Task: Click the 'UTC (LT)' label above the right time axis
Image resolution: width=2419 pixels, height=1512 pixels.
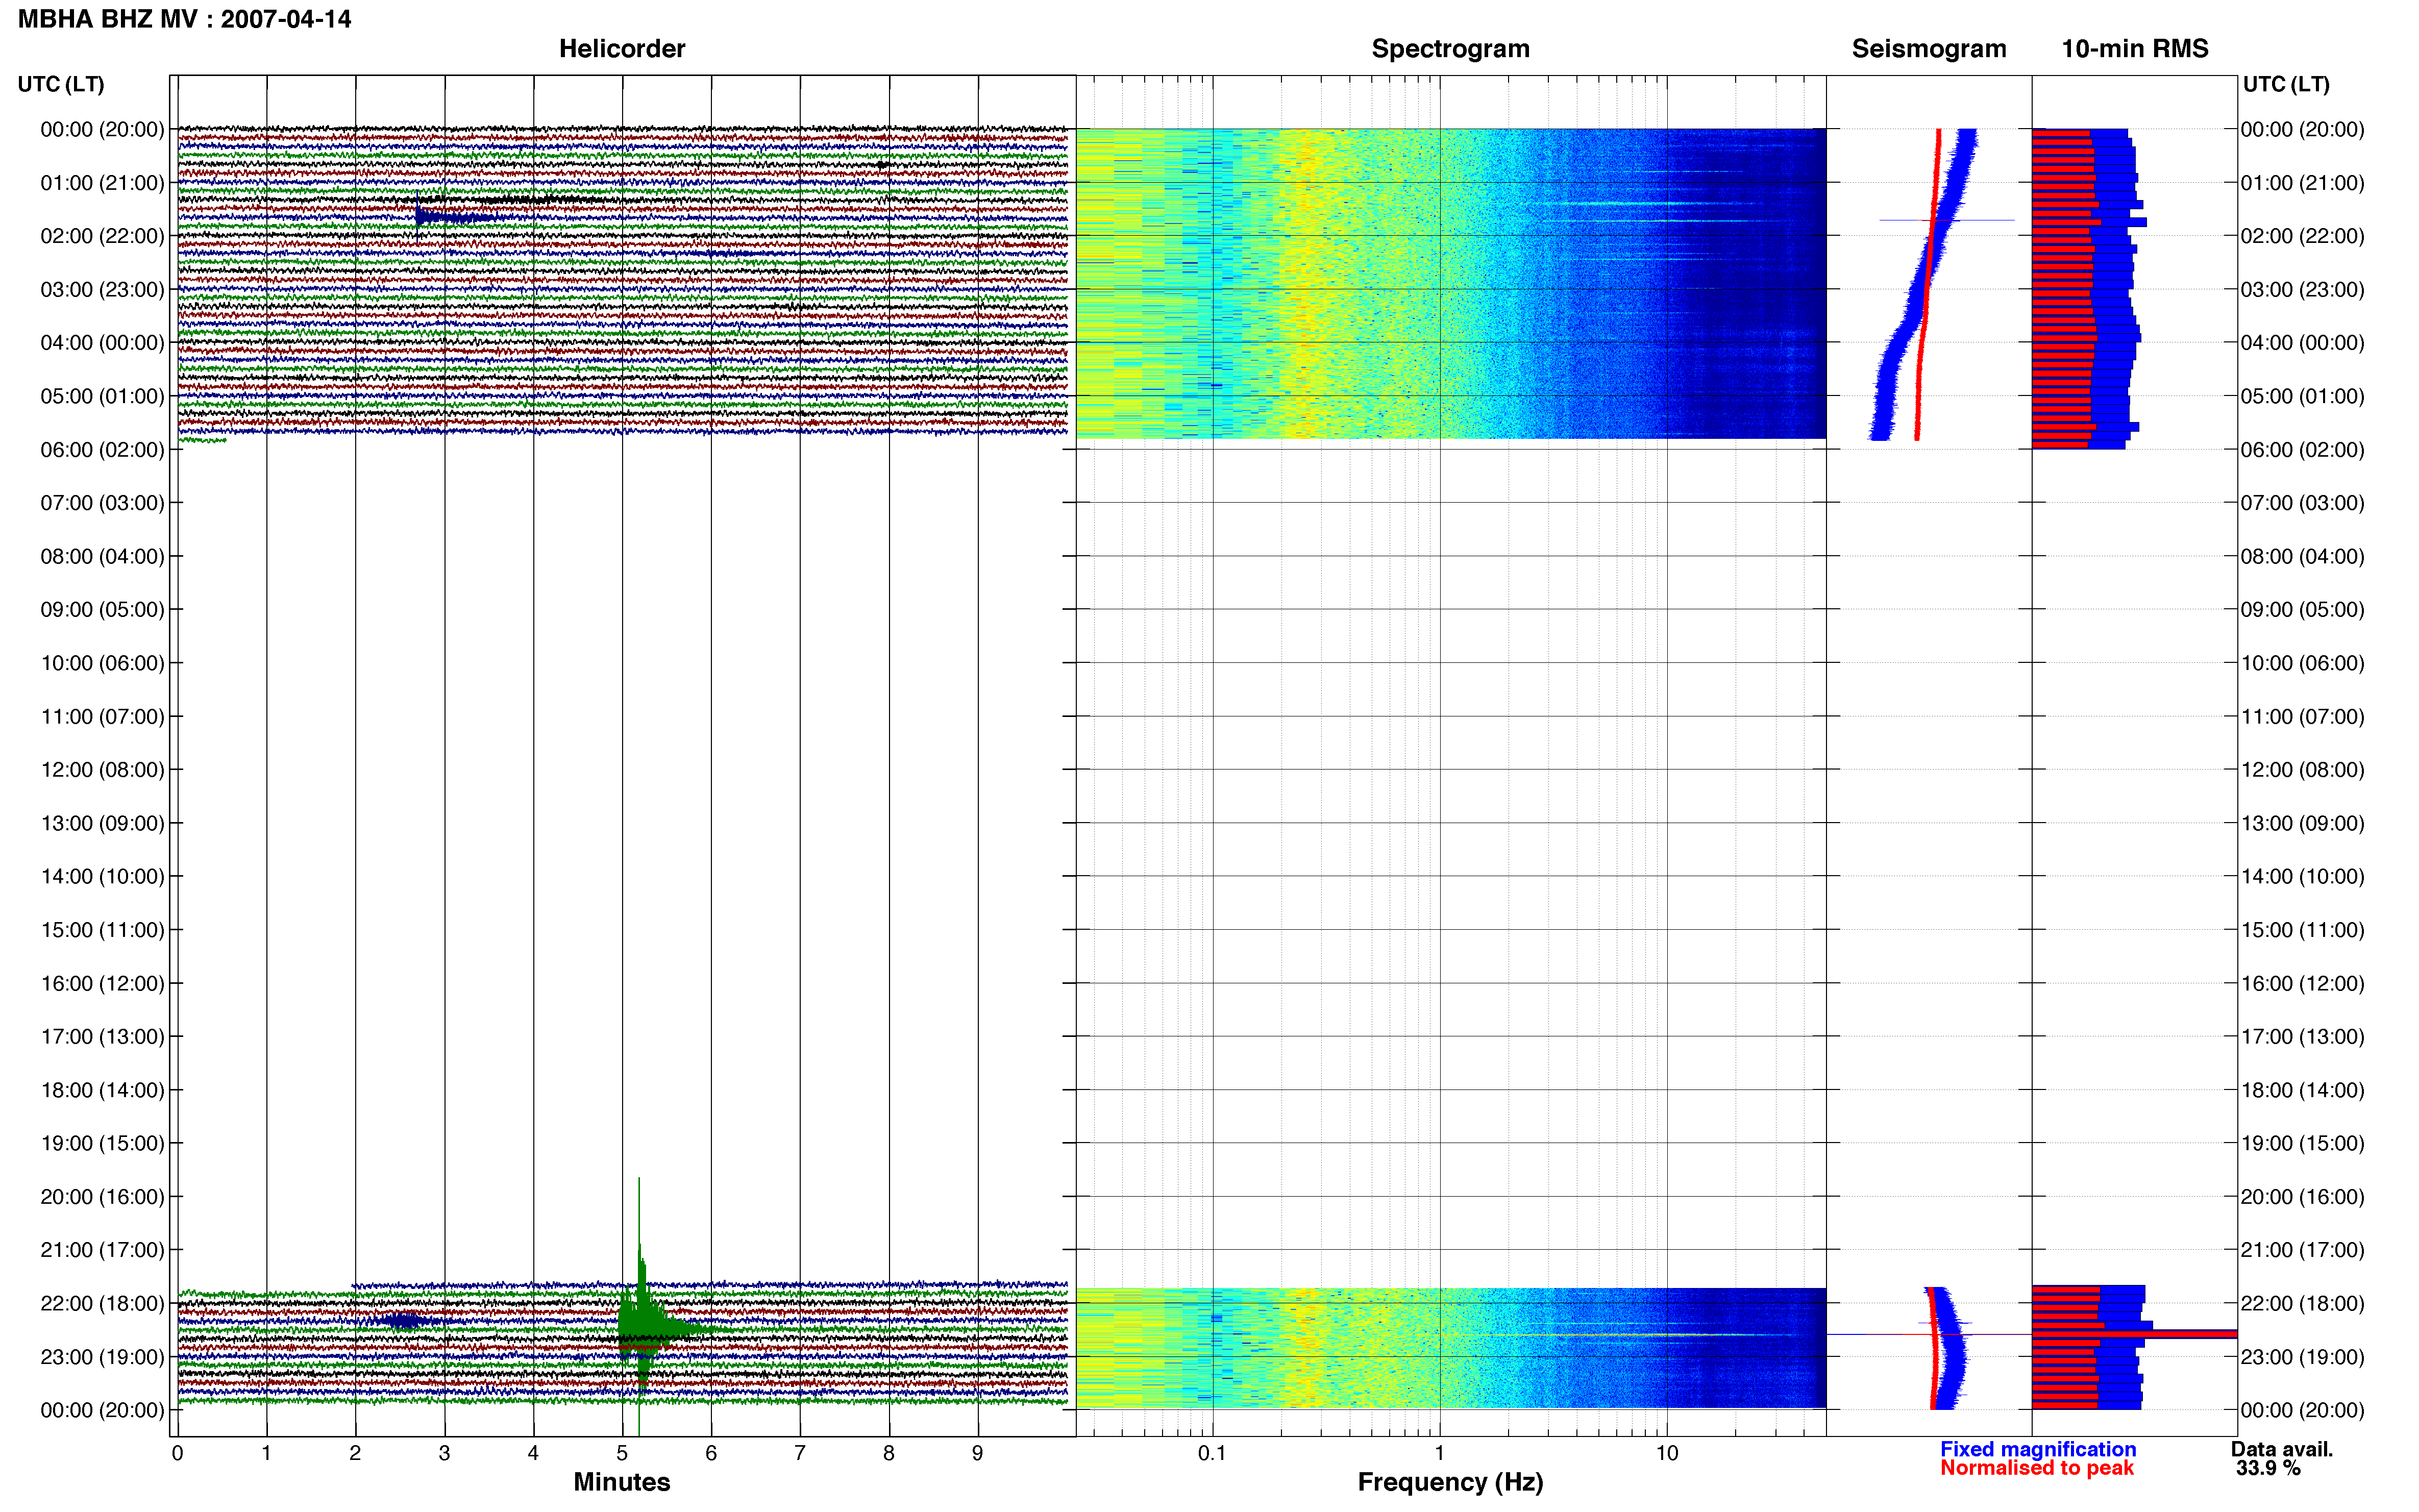Action: pos(2286,84)
